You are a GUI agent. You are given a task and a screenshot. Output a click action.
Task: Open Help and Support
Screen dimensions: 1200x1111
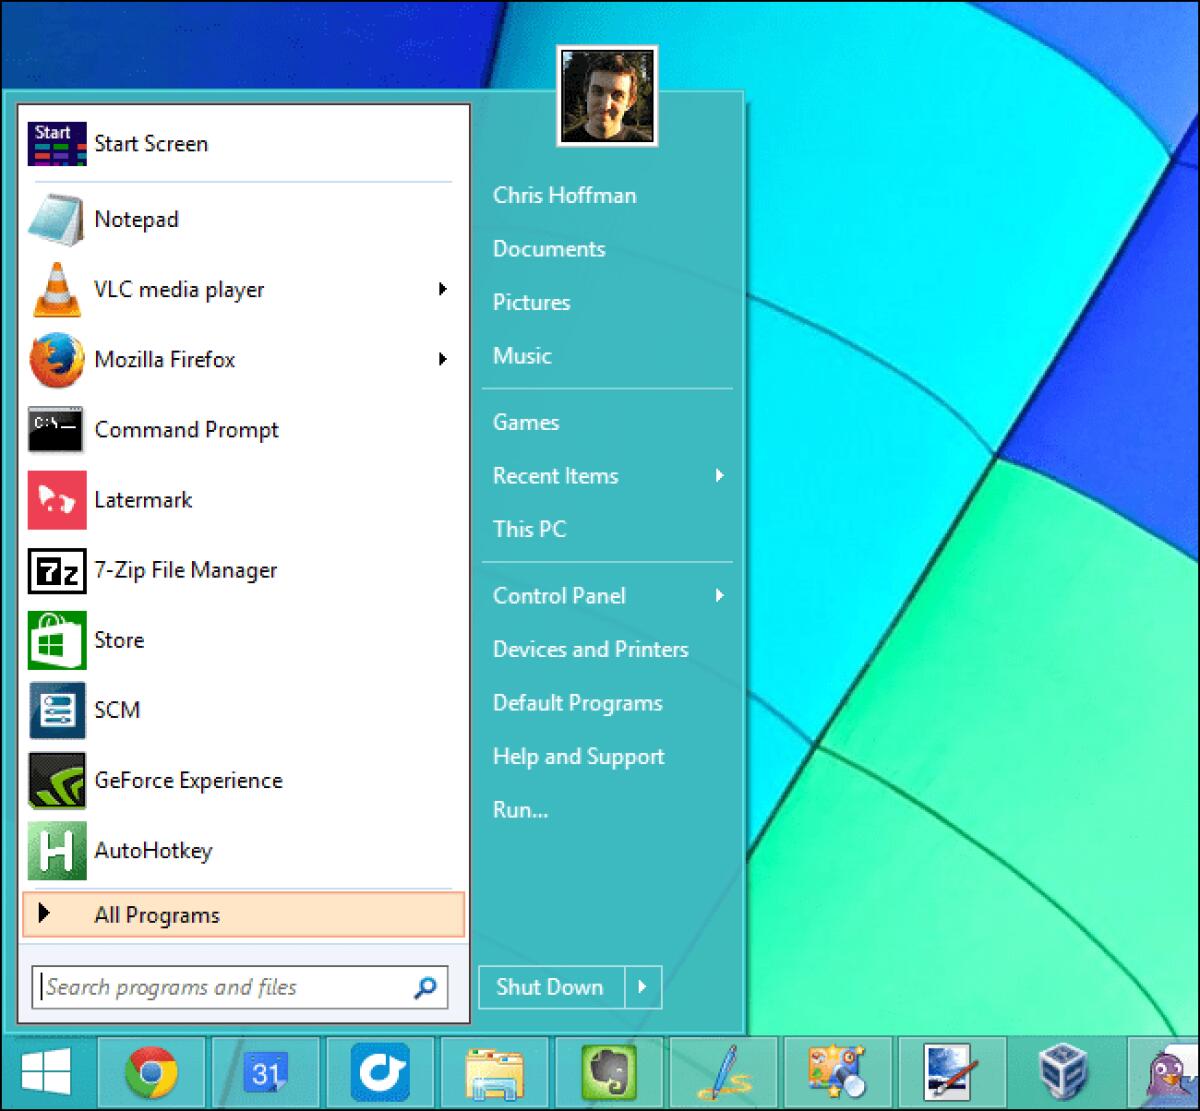pyautogui.click(x=578, y=757)
